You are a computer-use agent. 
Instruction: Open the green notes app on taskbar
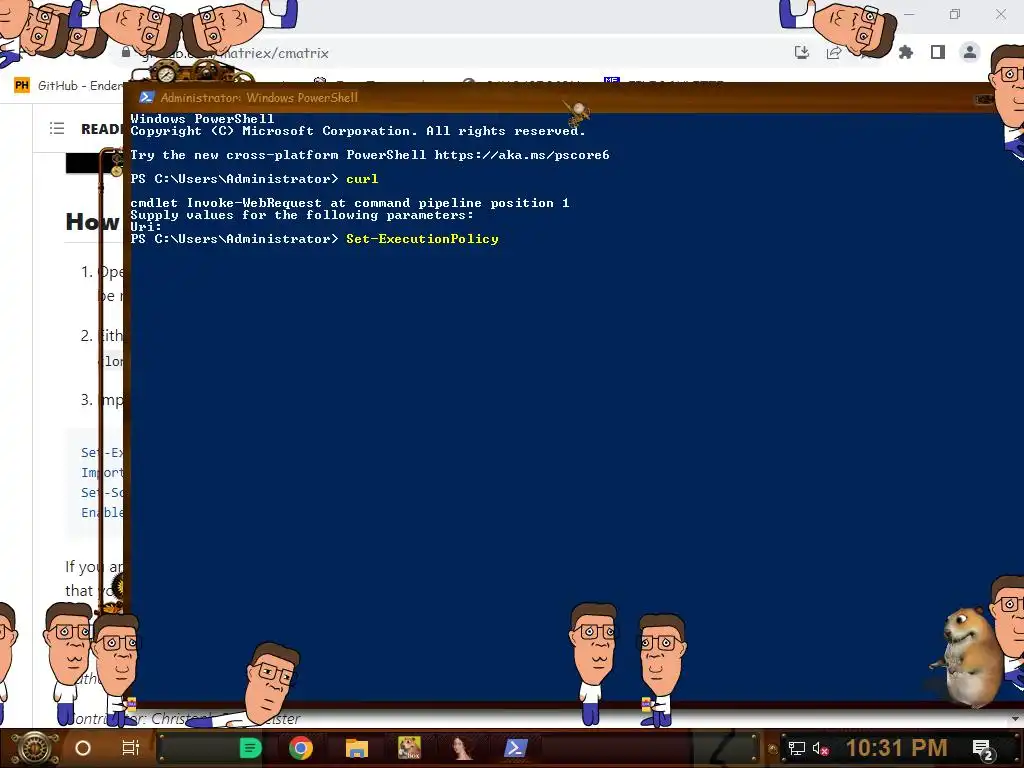[x=250, y=748]
